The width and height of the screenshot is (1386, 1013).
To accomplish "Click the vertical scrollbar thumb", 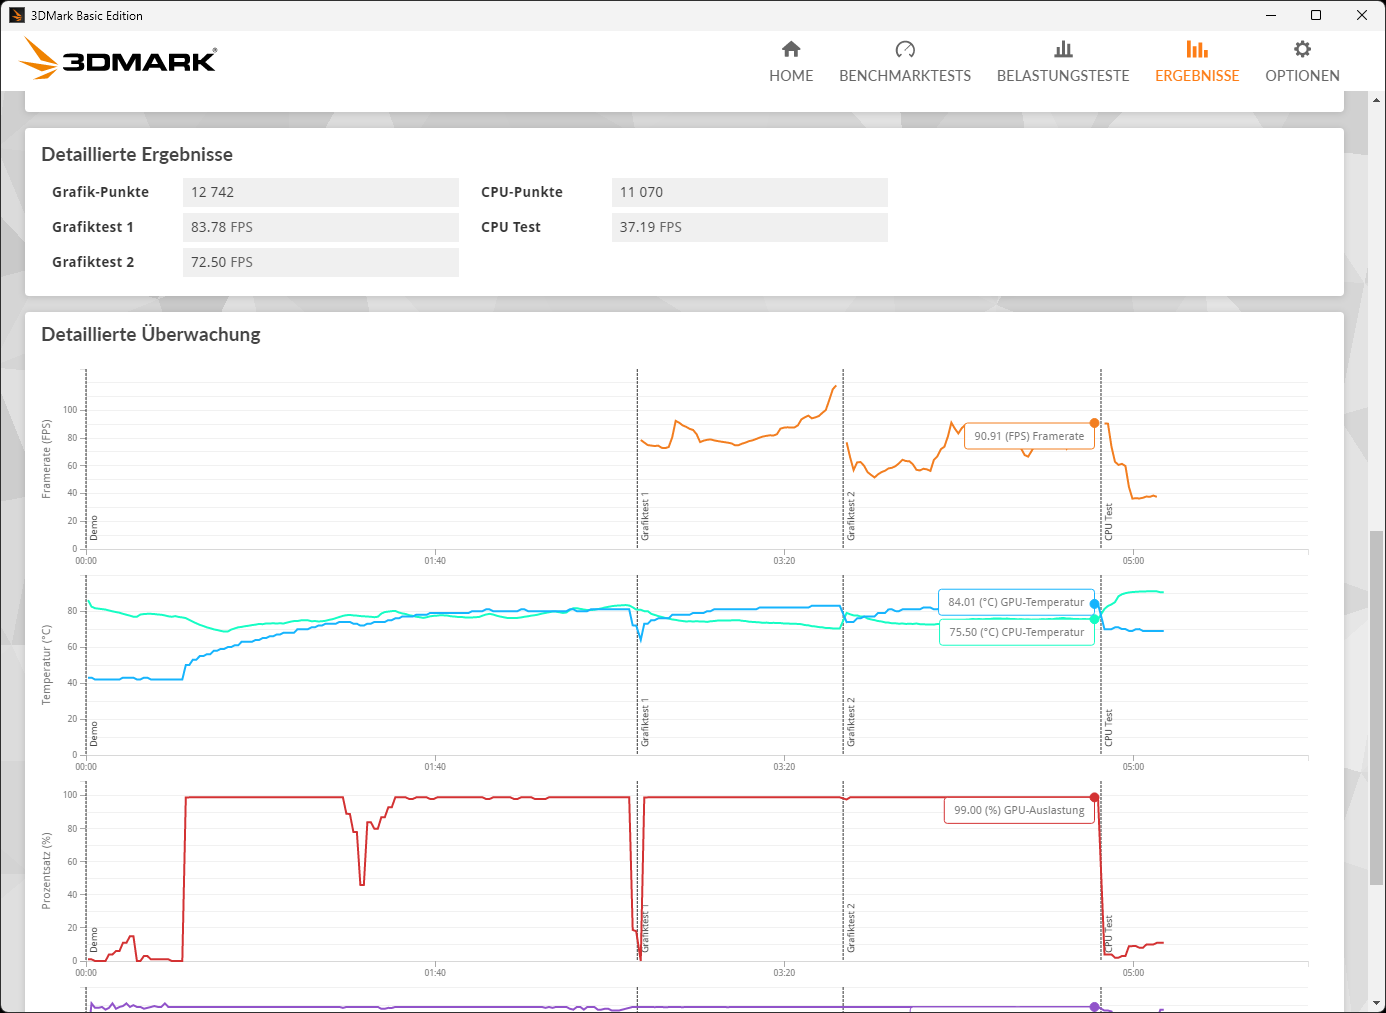I will point(1377,708).
